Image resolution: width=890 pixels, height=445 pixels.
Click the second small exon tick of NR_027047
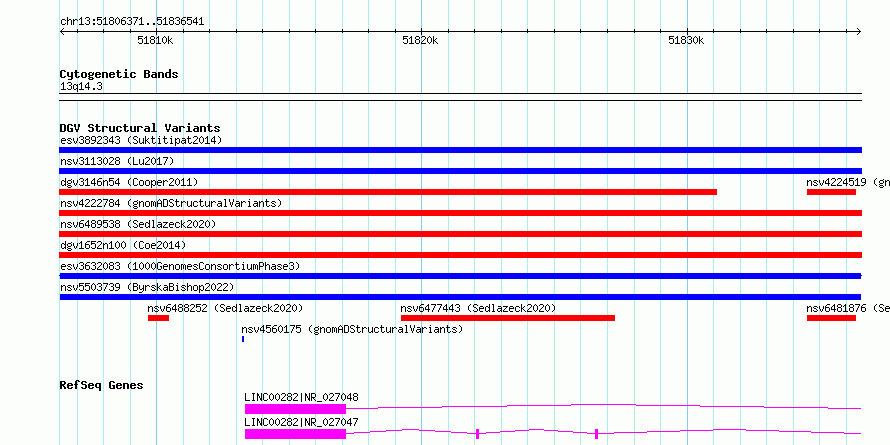click(x=597, y=434)
